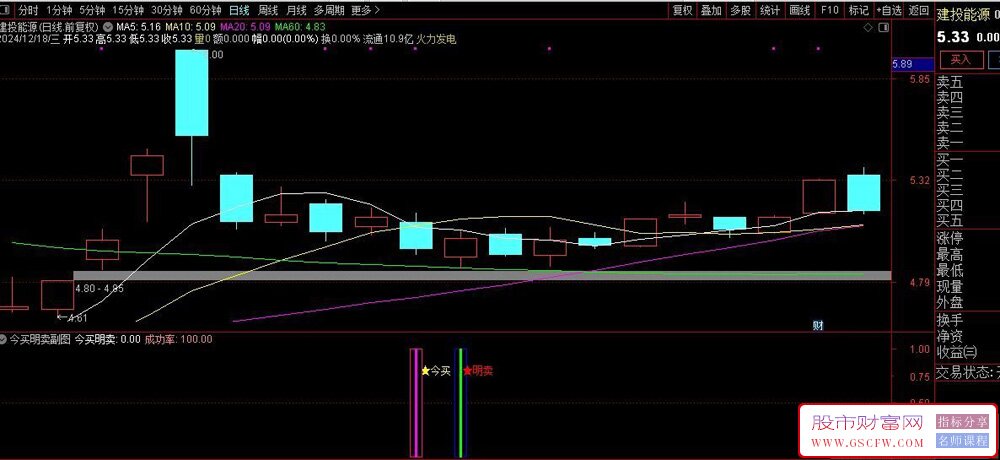This screenshot has height=460, width=1000.
Task: Open the F10 company info
Action: pyautogui.click(x=829, y=10)
